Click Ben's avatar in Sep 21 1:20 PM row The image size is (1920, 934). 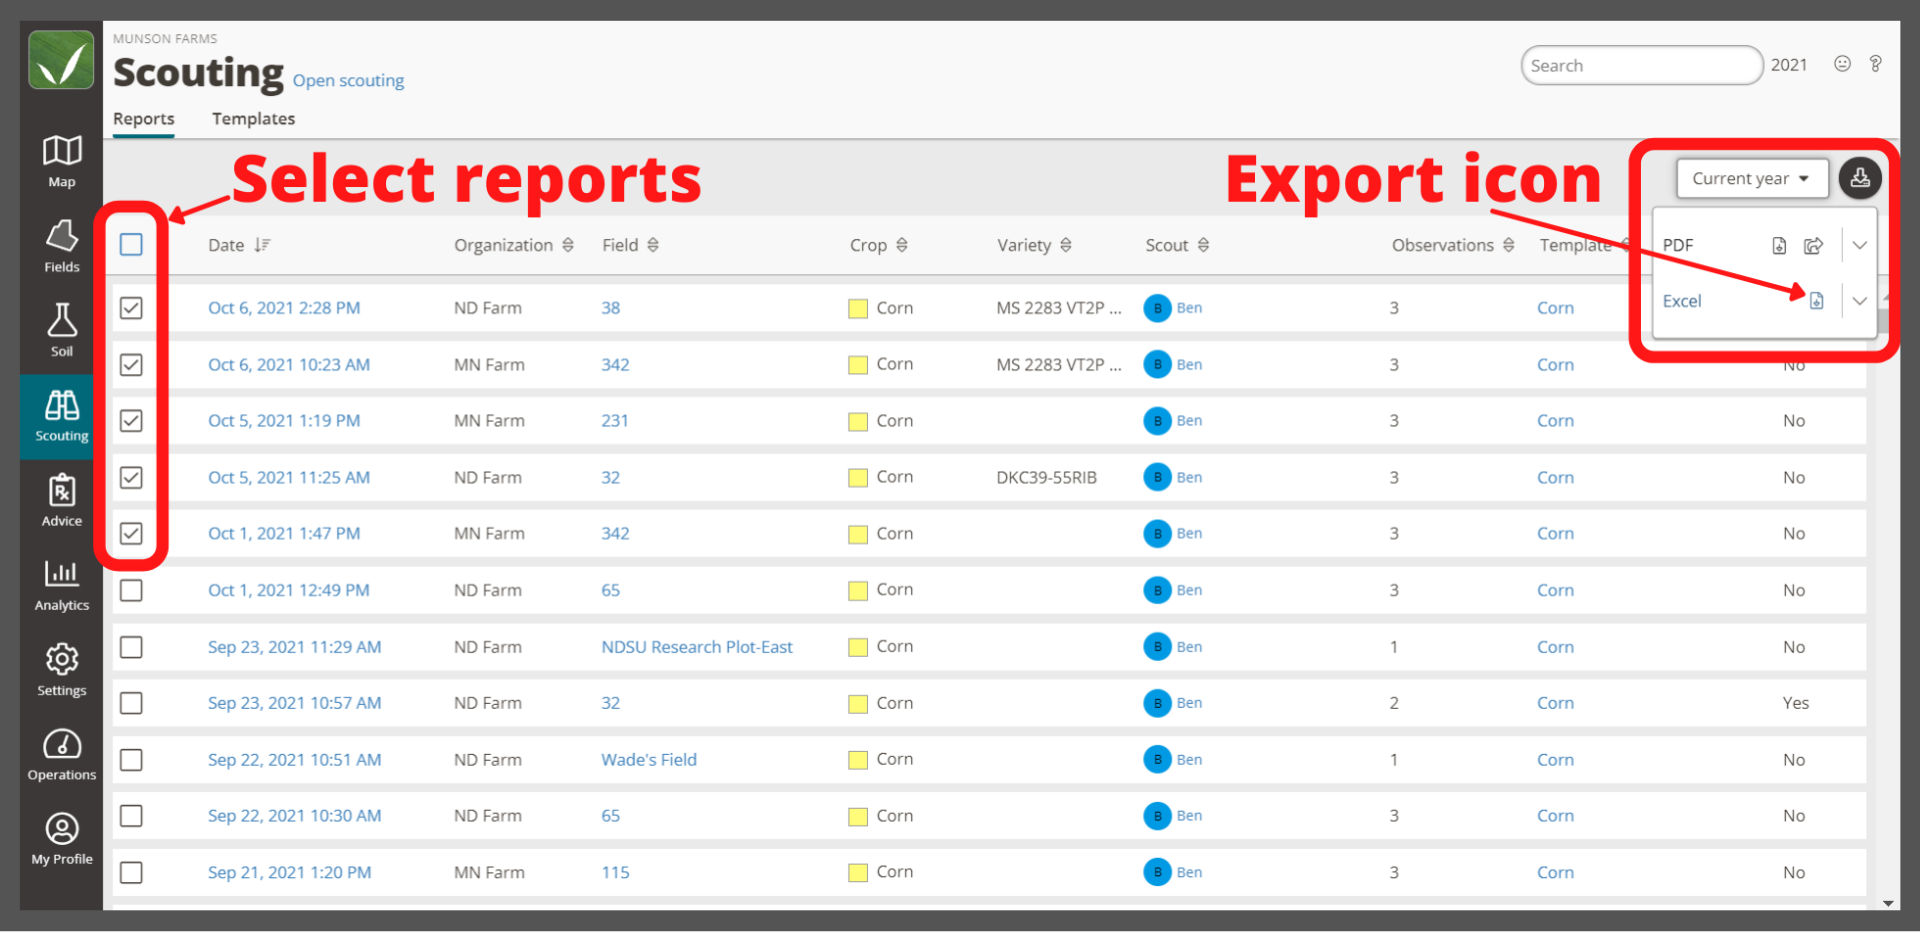1157,872
